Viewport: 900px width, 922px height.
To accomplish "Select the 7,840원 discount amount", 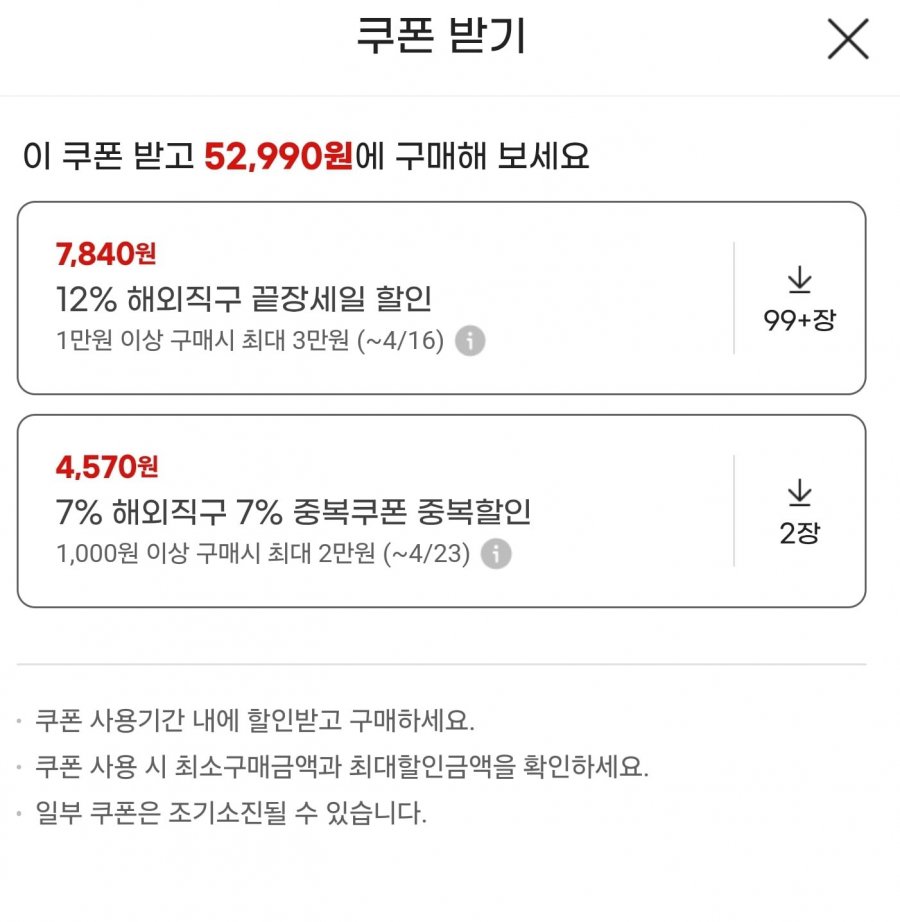I will tap(106, 254).
